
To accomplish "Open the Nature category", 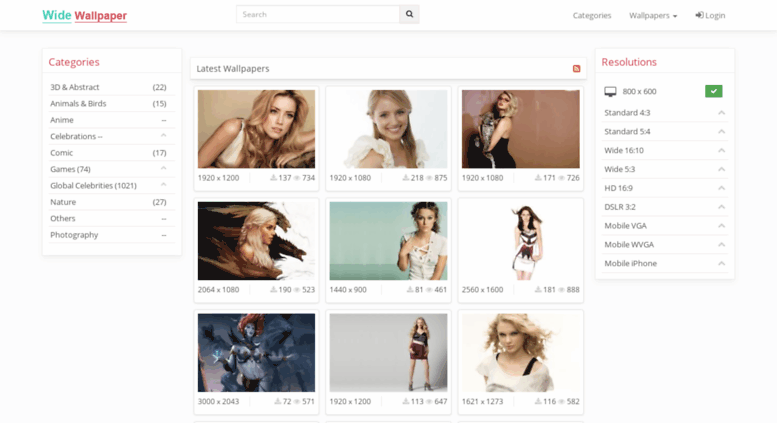I will (x=63, y=202).
